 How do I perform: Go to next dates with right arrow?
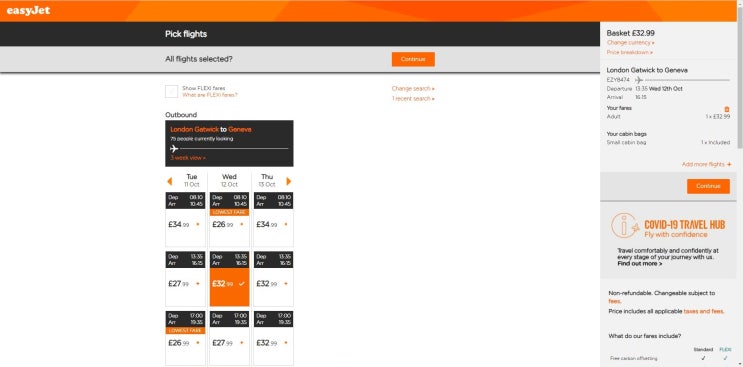(x=289, y=181)
